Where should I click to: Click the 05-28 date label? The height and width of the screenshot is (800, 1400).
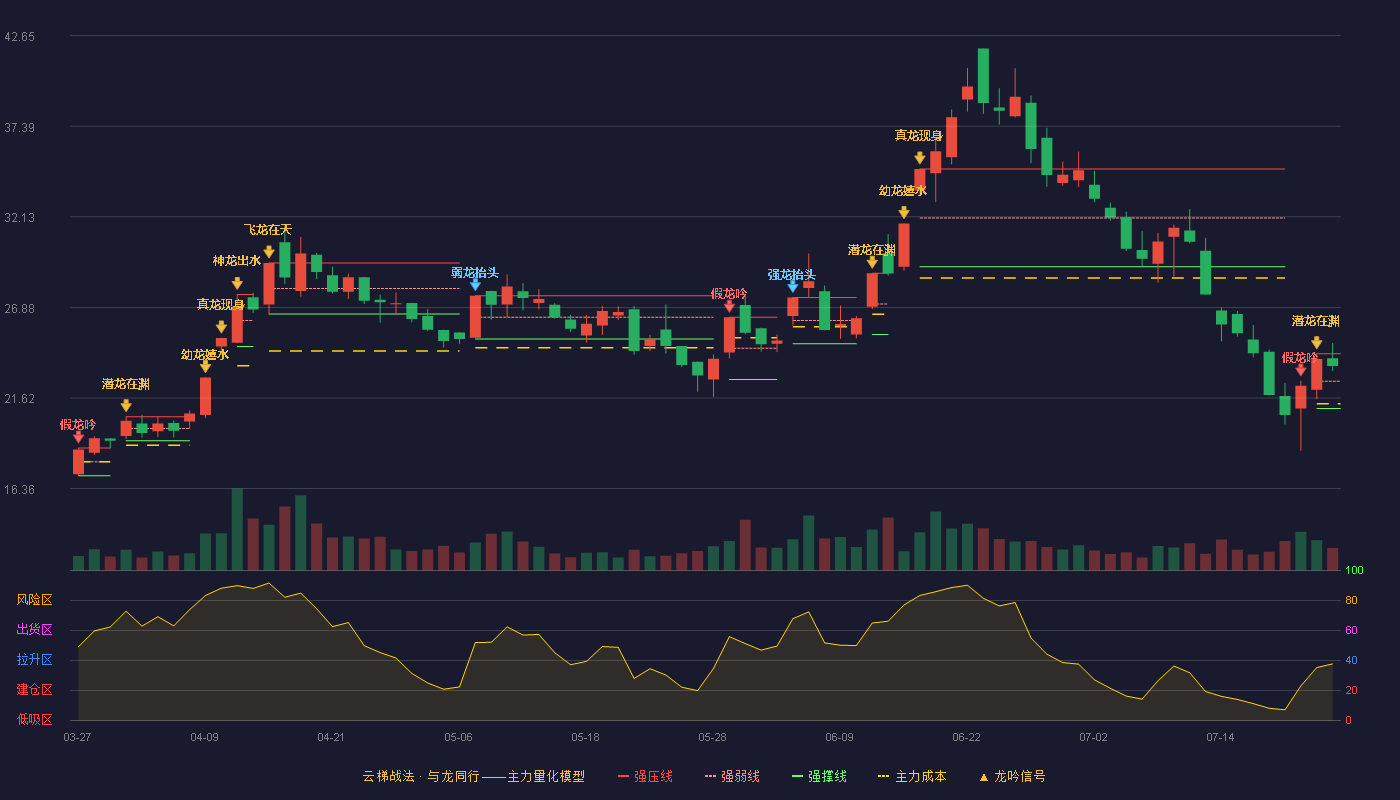[712, 737]
